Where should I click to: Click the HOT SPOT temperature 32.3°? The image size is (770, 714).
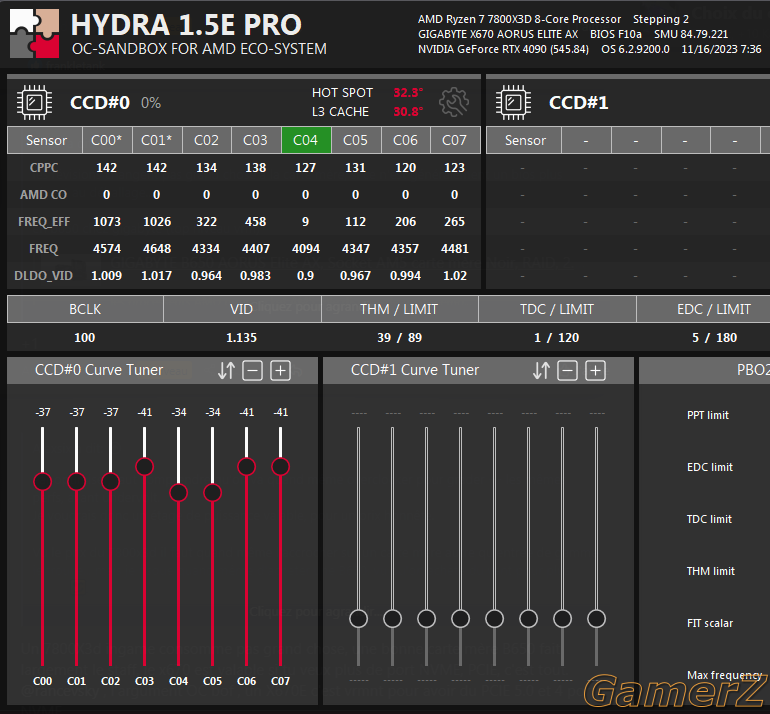coord(408,92)
